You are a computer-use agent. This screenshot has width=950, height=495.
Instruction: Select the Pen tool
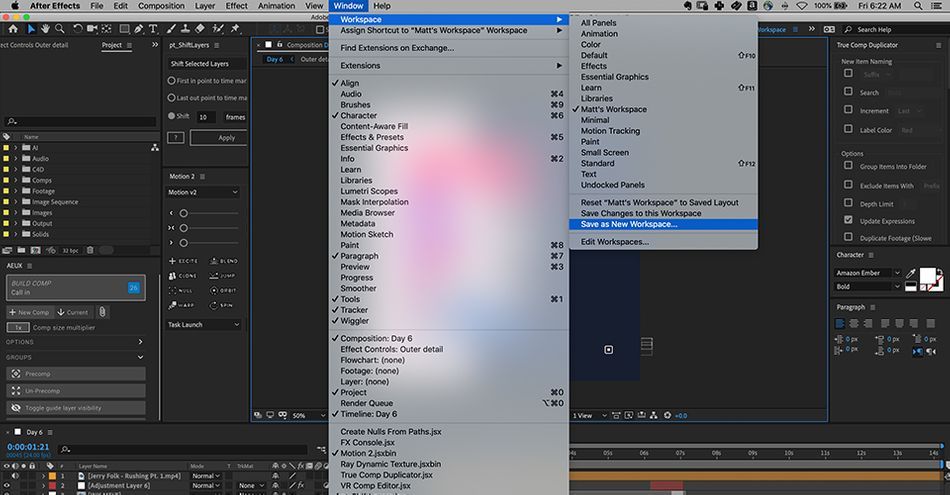click(x=139, y=29)
